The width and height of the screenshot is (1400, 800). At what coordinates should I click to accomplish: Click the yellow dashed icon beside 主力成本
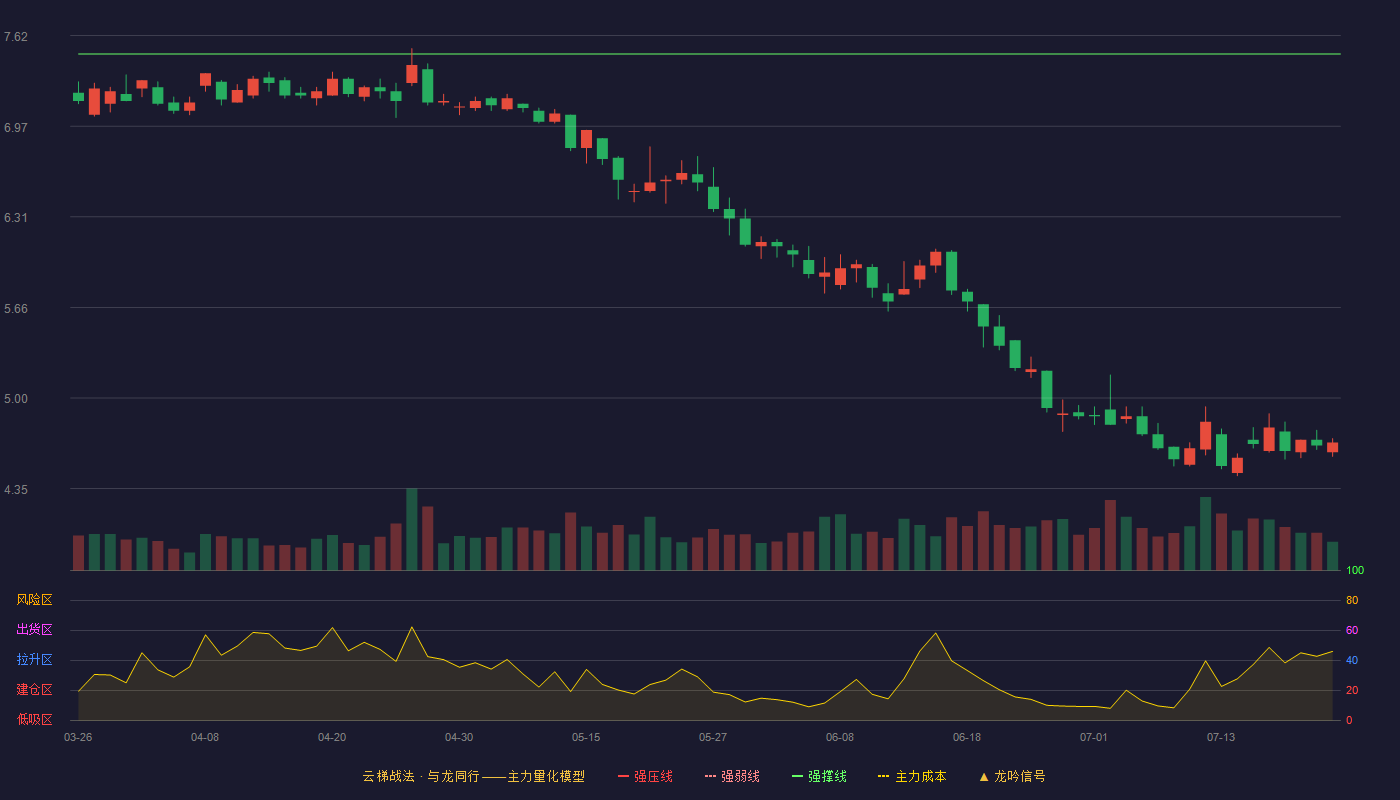tap(883, 776)
